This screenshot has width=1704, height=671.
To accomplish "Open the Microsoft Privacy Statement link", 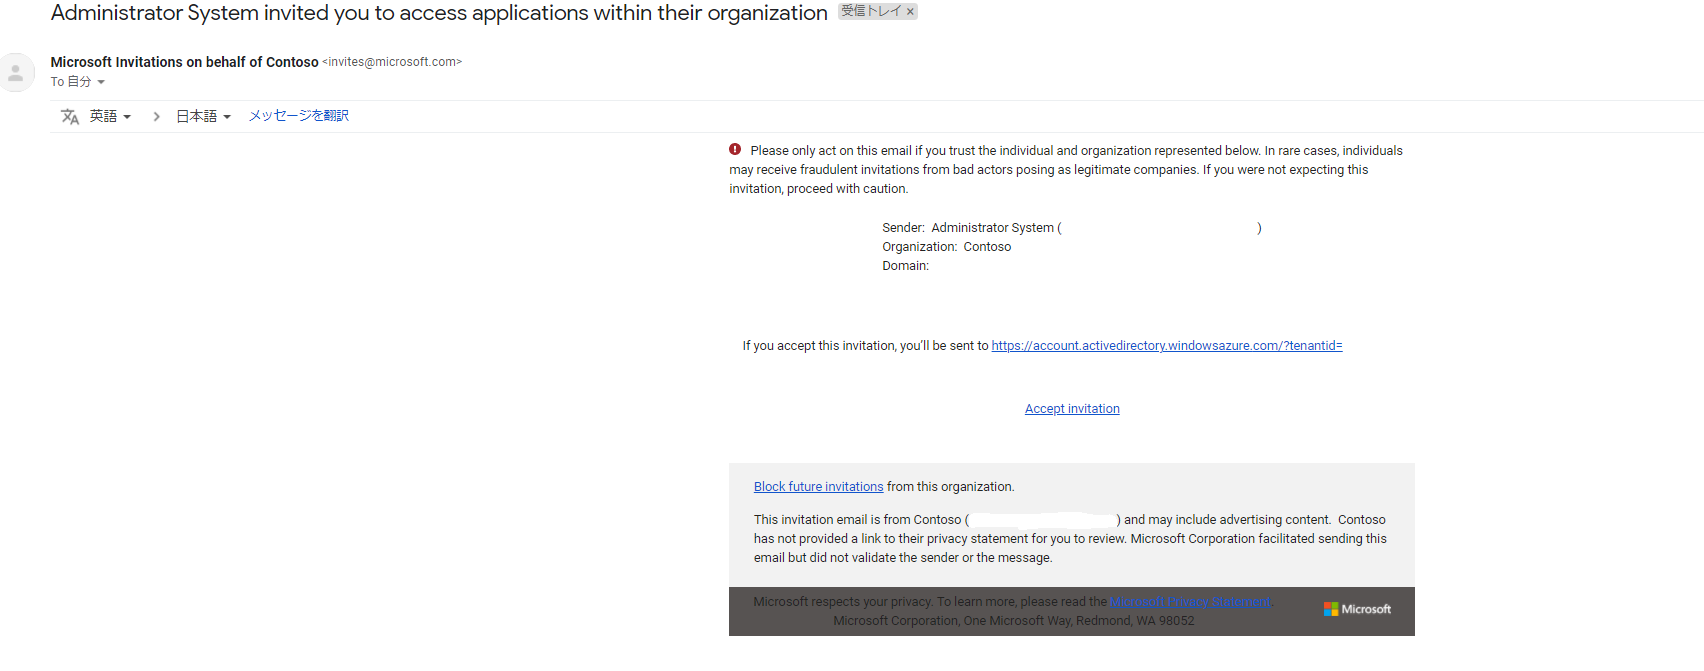I will 1190,602.
